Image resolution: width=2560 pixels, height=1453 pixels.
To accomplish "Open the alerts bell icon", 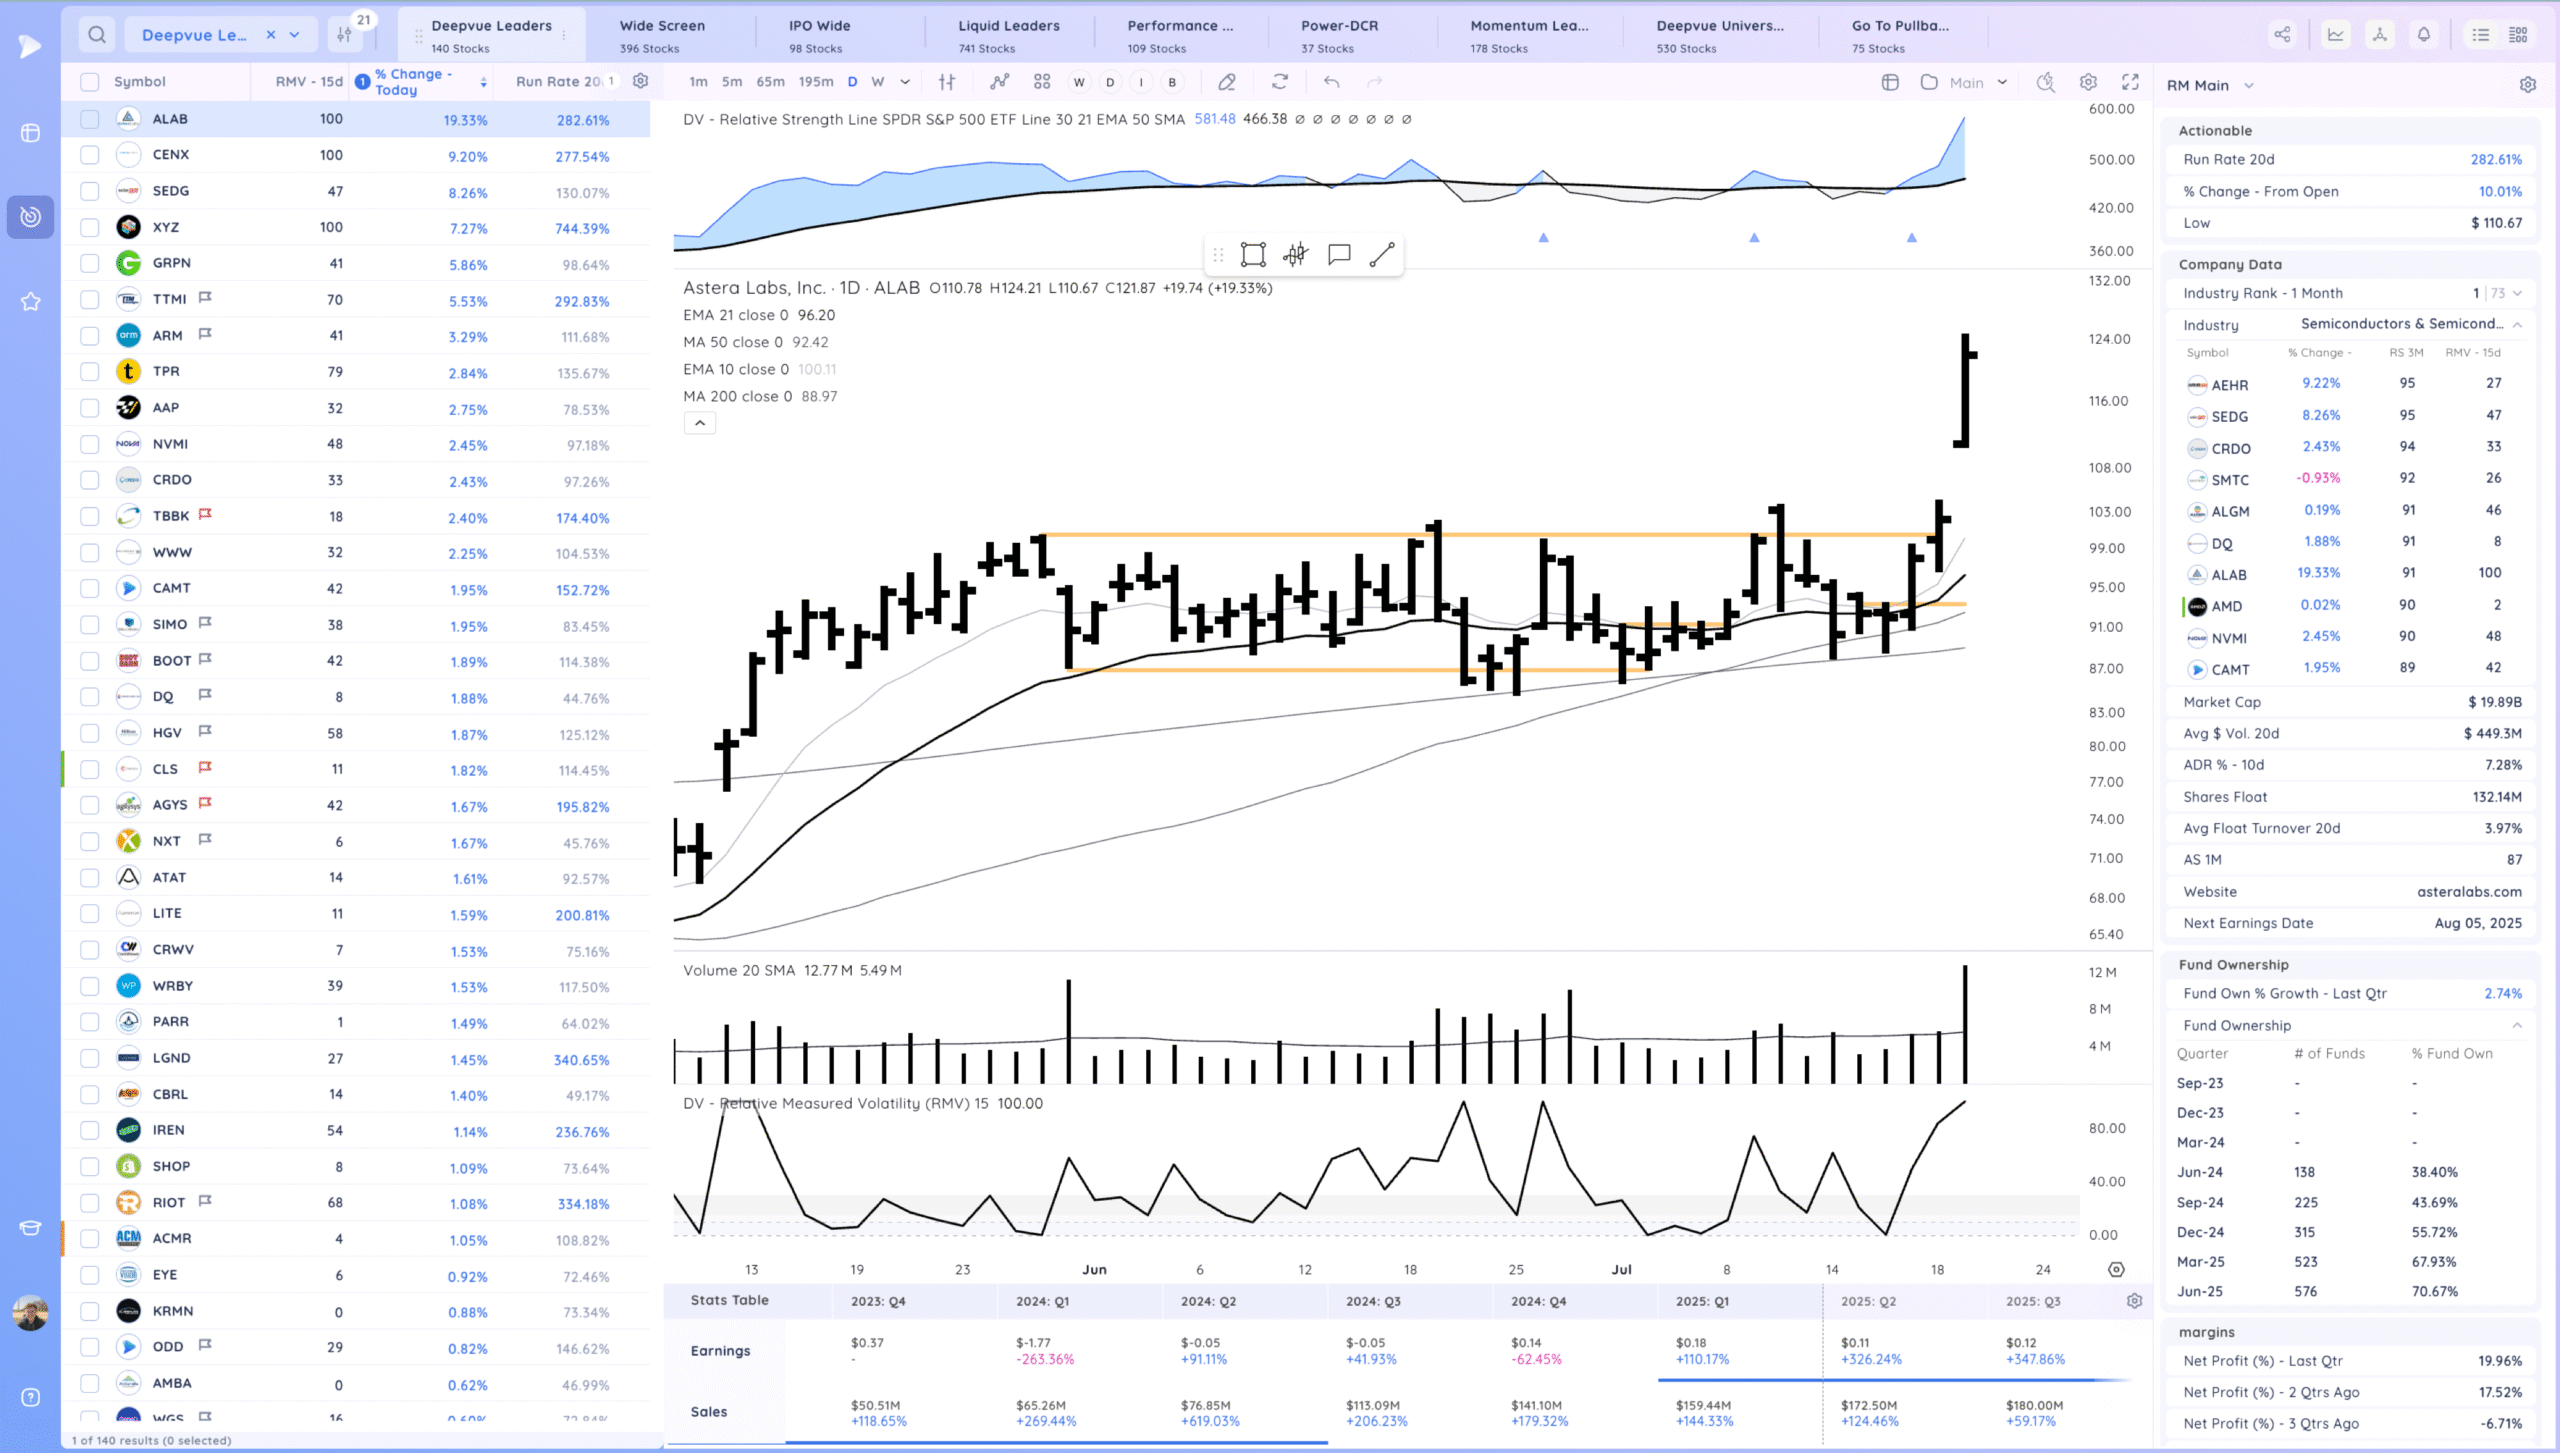I will 2424,35.
